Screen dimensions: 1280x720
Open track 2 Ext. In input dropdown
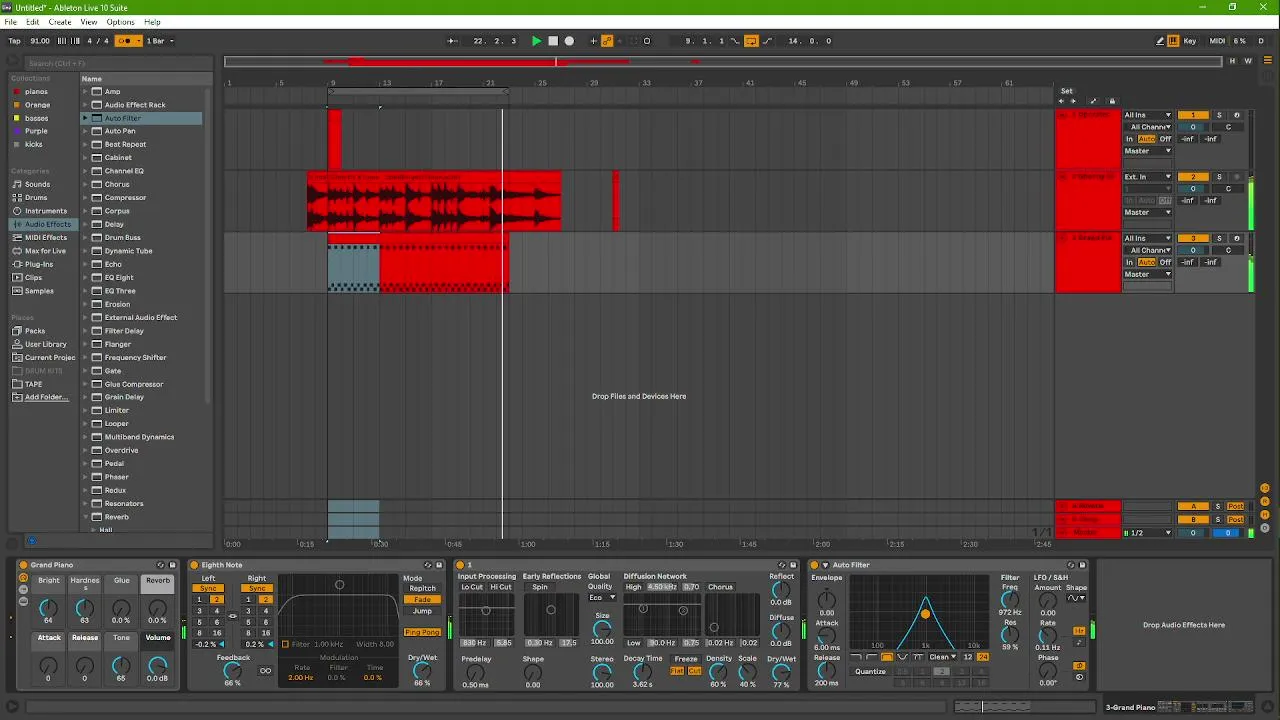[x=1147, y=177]
